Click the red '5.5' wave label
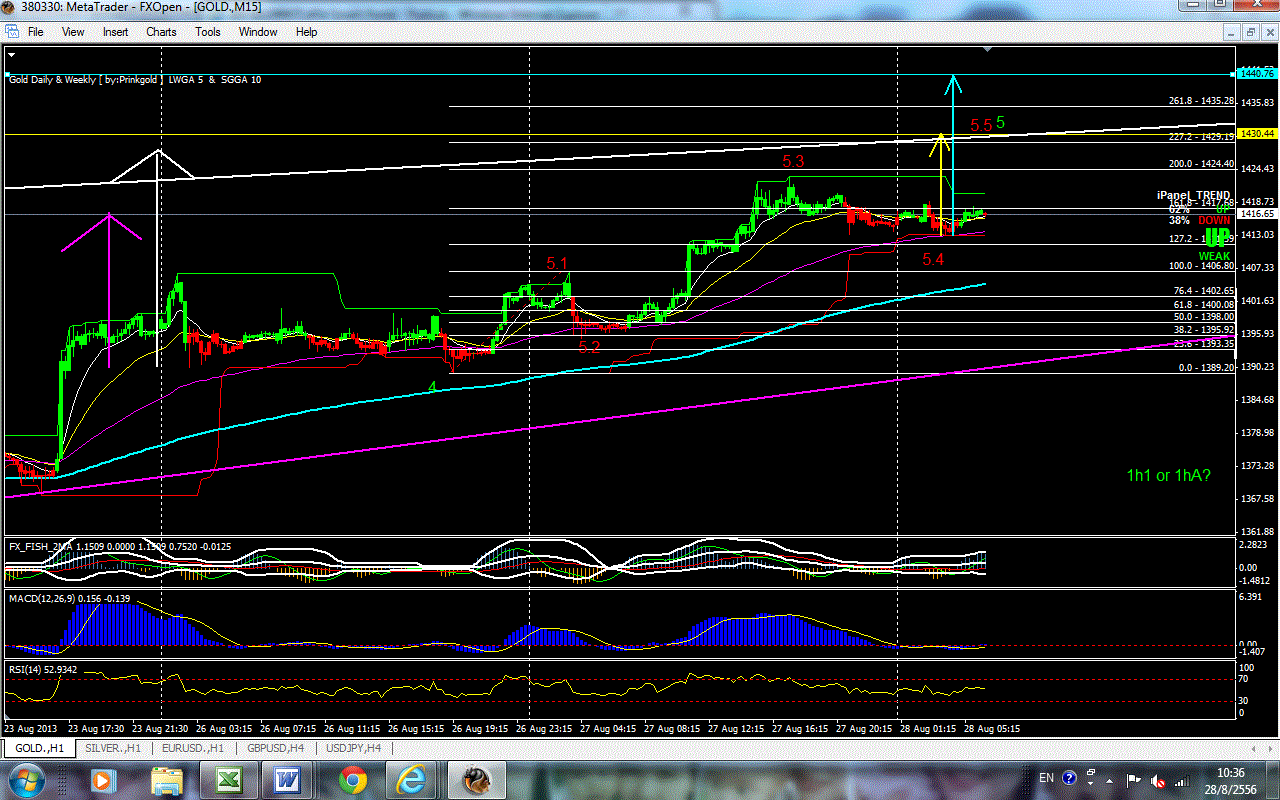Screen dimensions: 1280x800 (981, 125)
